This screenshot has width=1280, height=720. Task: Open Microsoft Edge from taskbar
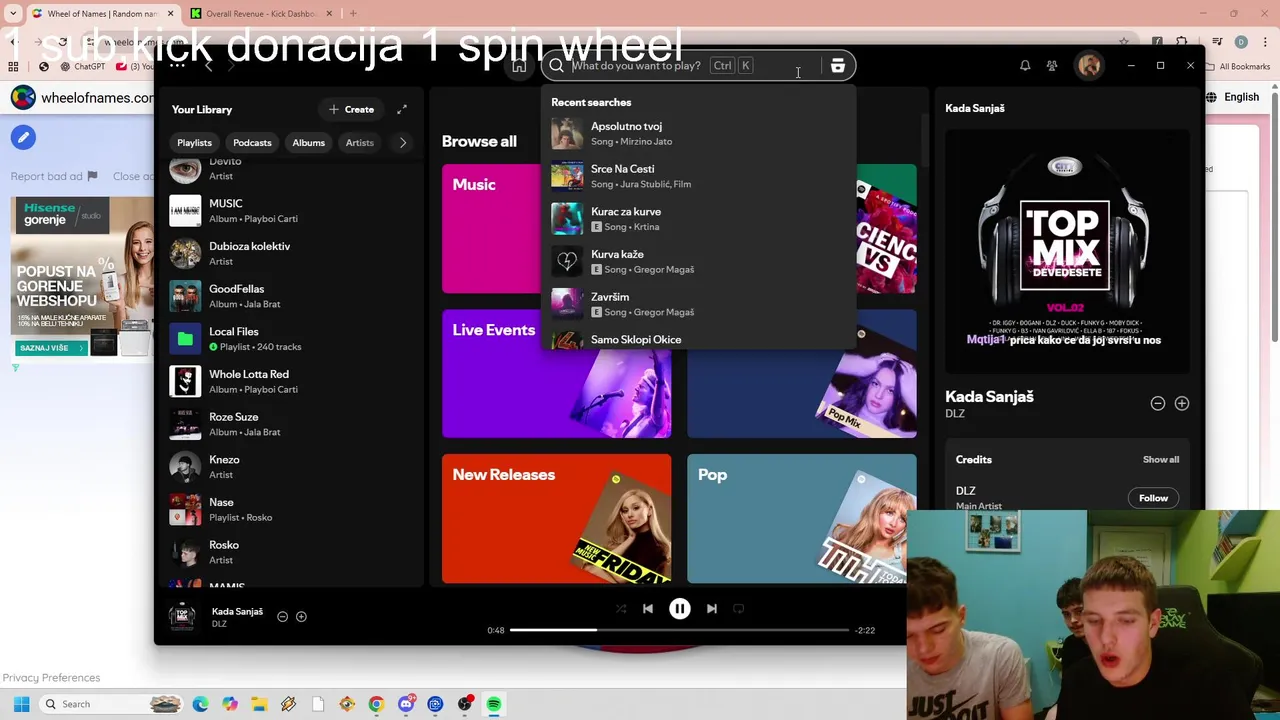[x=201, y=704]
